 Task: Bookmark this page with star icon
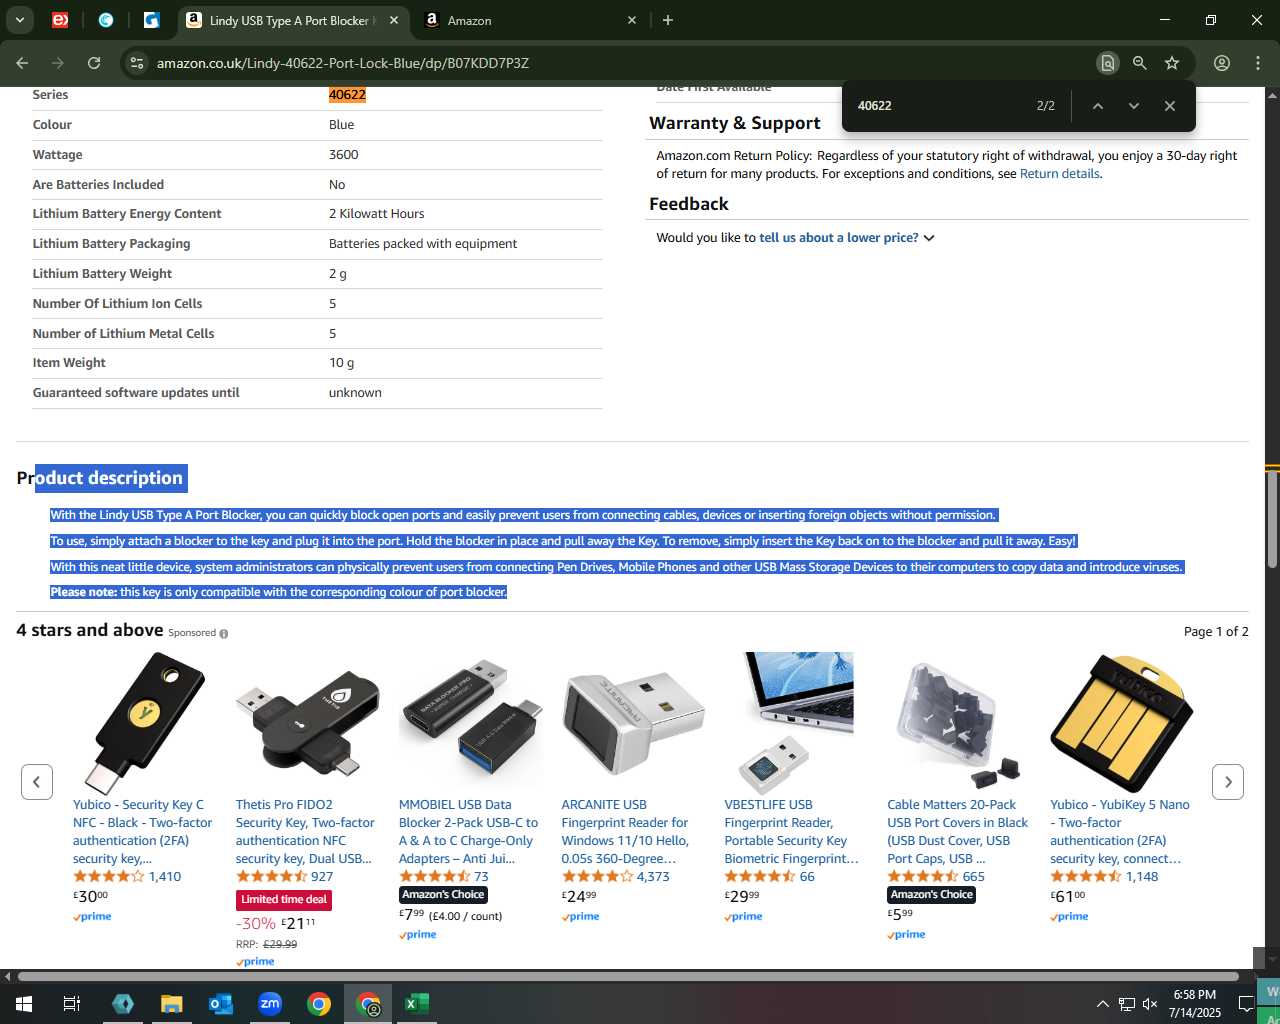point(1172,63)
